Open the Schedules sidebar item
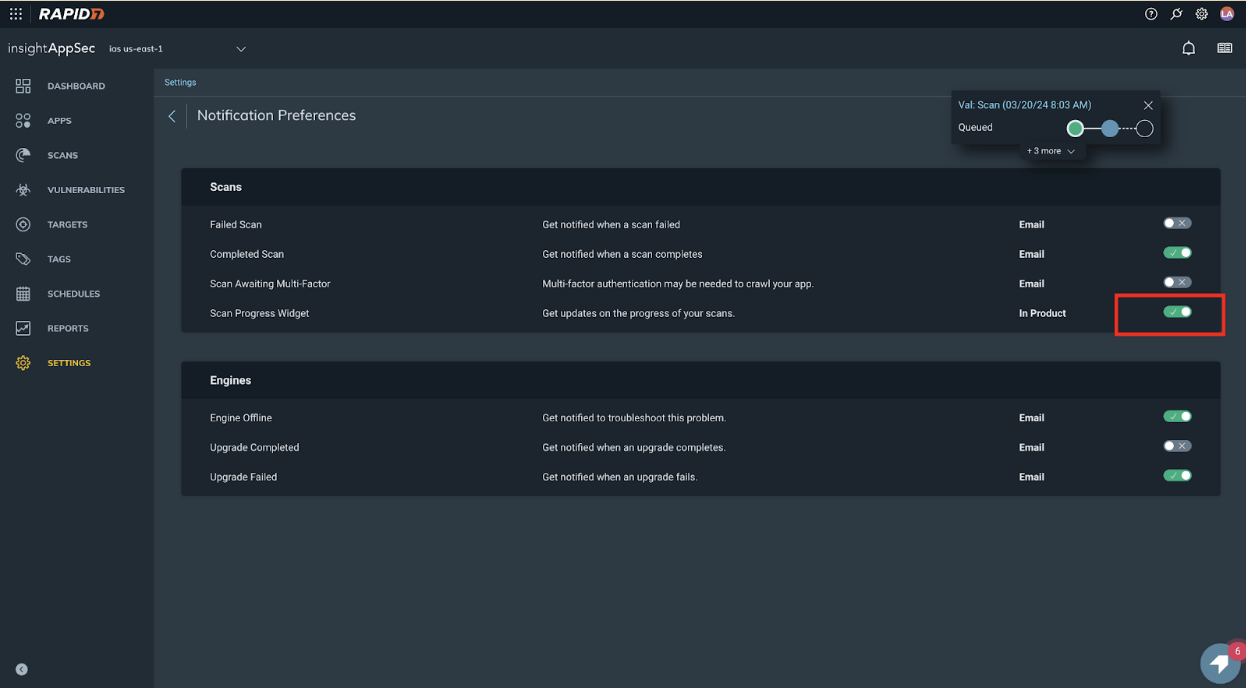This screenshot has height=688, width=1246. tap(73, 294)
